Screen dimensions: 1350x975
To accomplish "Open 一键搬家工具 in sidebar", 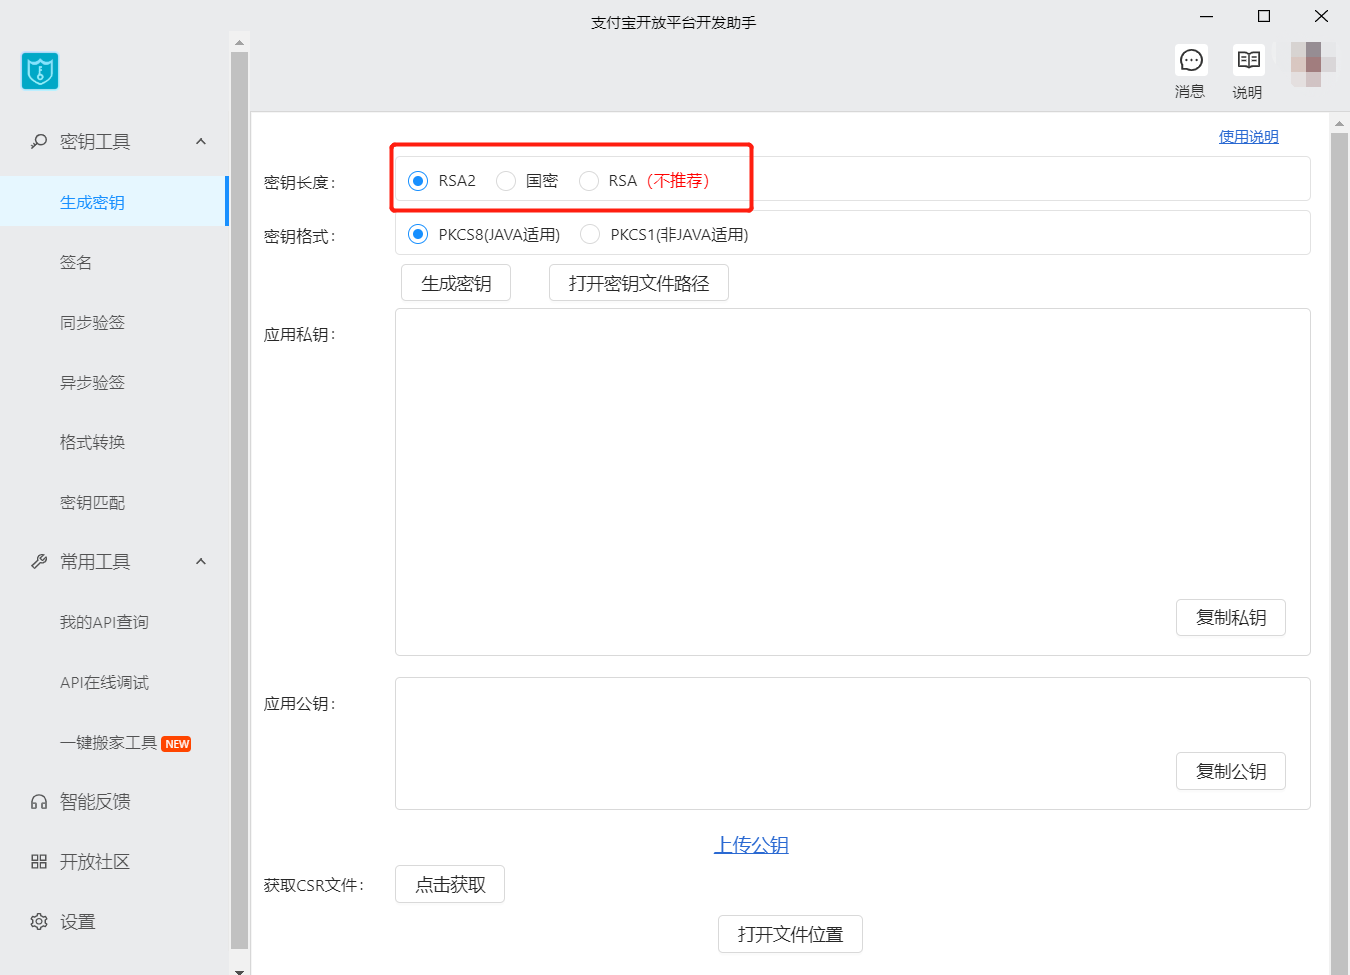I will [114, 742].
